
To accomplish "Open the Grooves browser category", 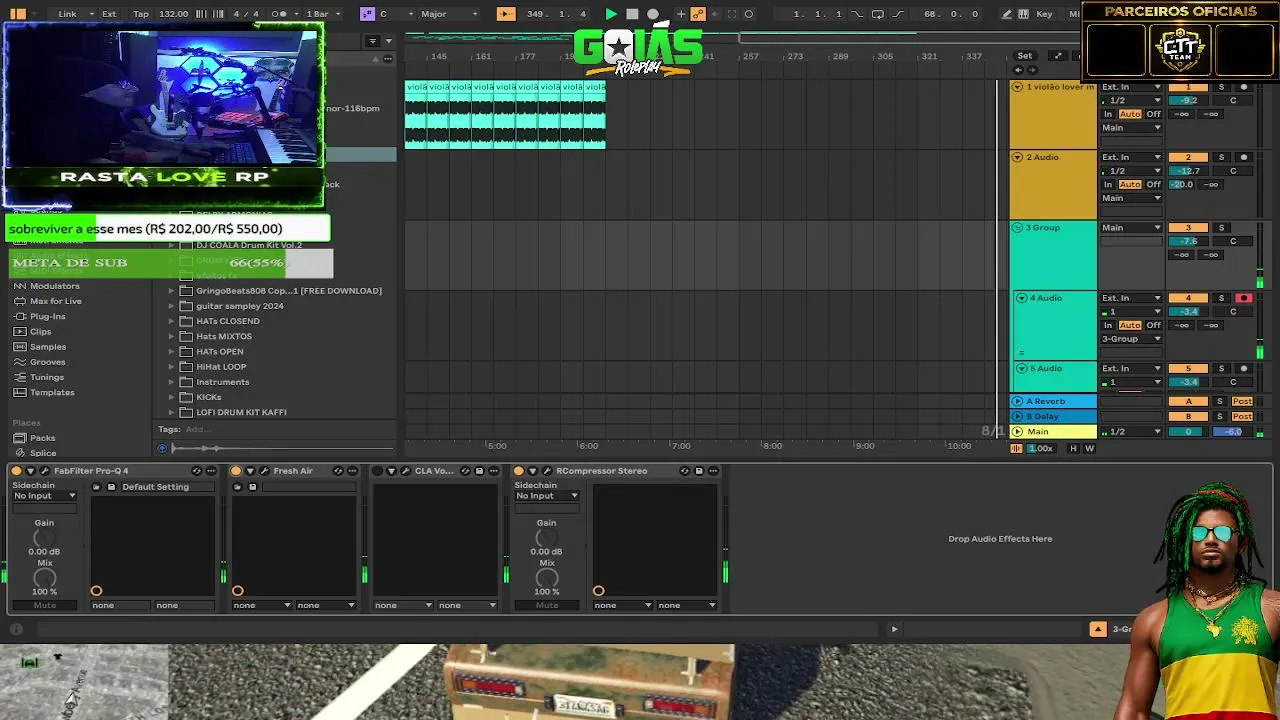I will [47, 362].
